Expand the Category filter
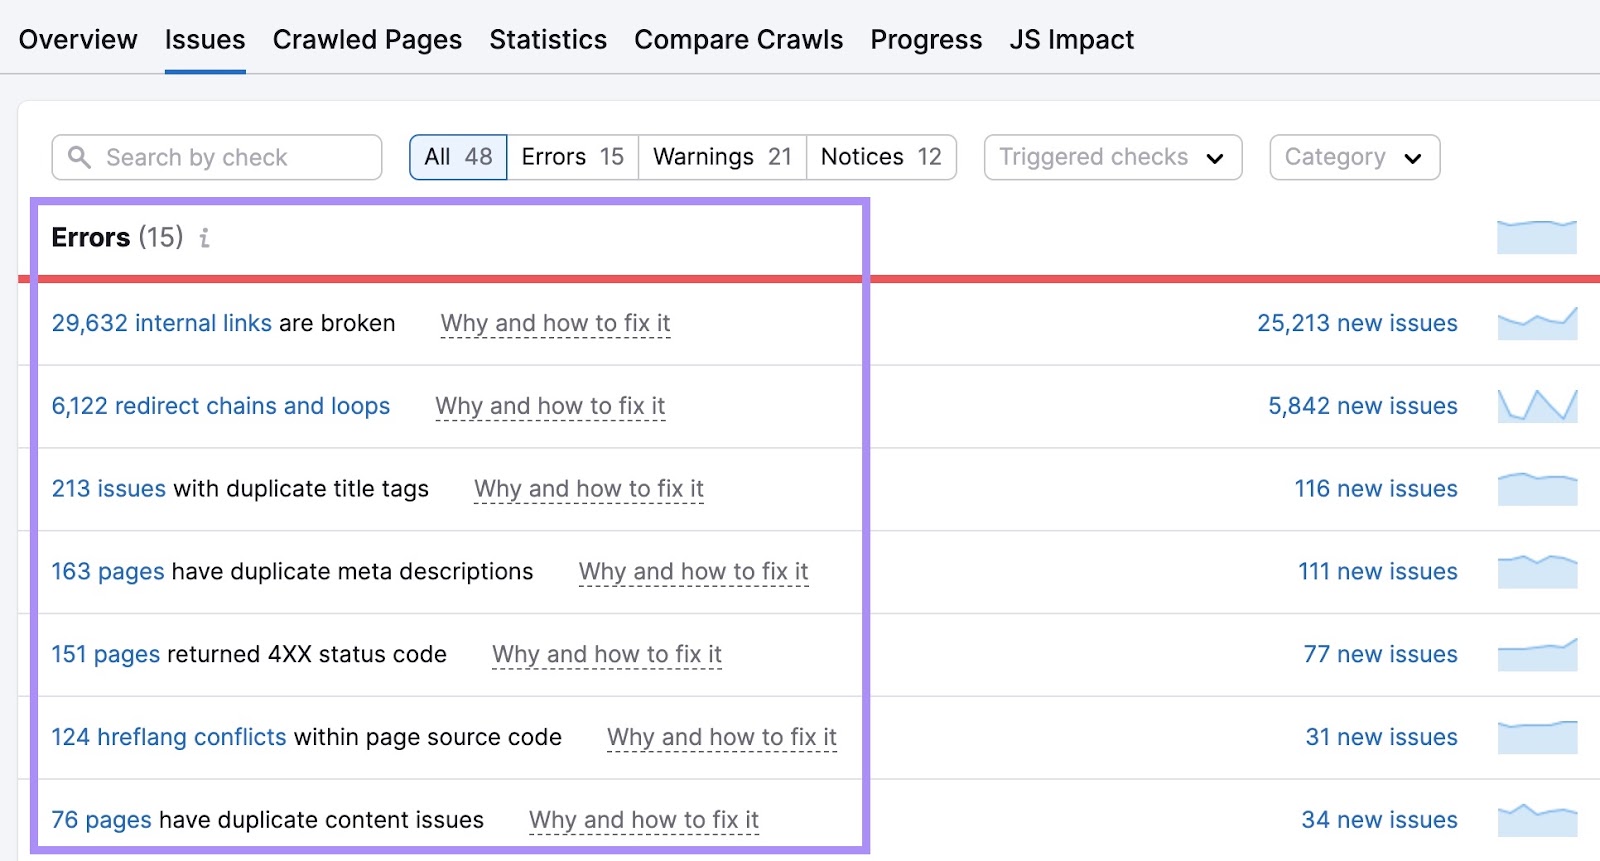 [x=1353, y=156]
